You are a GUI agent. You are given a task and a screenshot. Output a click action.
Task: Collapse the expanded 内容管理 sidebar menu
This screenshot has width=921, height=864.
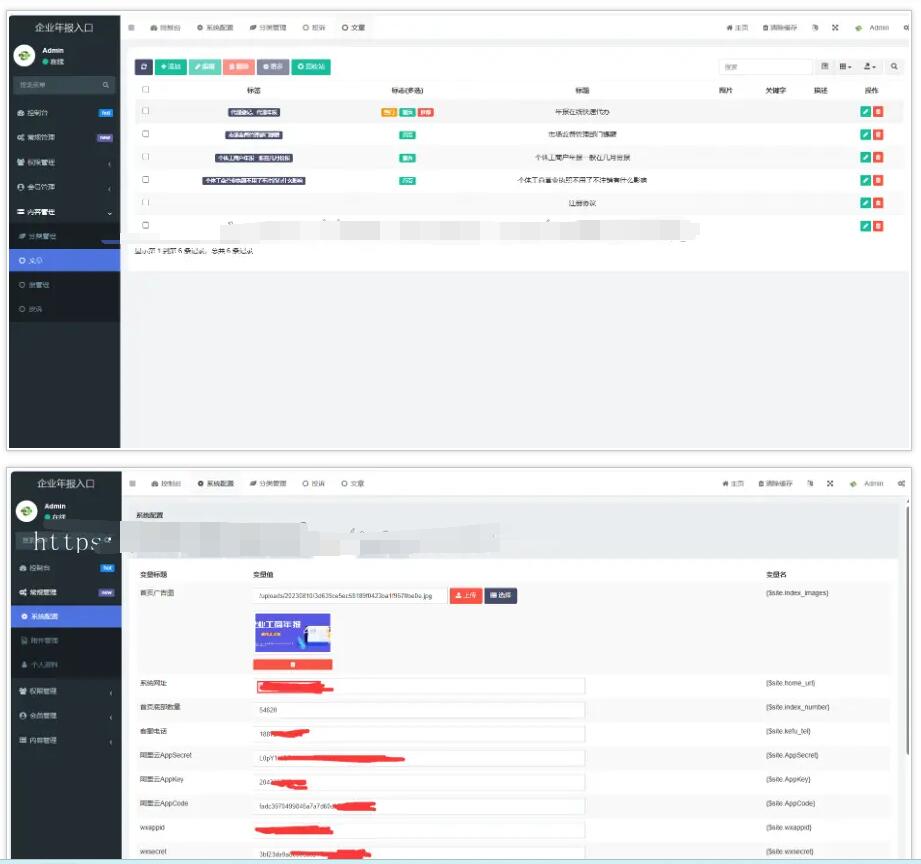tap(65, 212)
